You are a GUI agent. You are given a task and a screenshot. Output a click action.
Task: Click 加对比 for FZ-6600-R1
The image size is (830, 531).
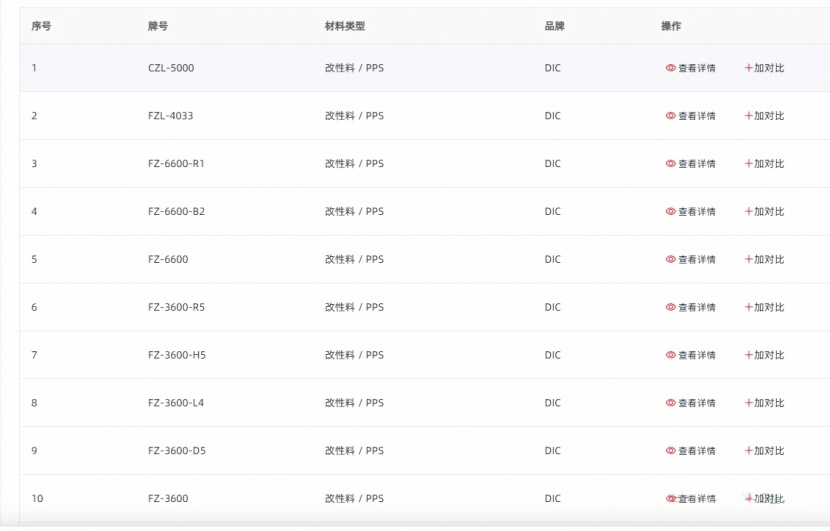click(764, 164)
